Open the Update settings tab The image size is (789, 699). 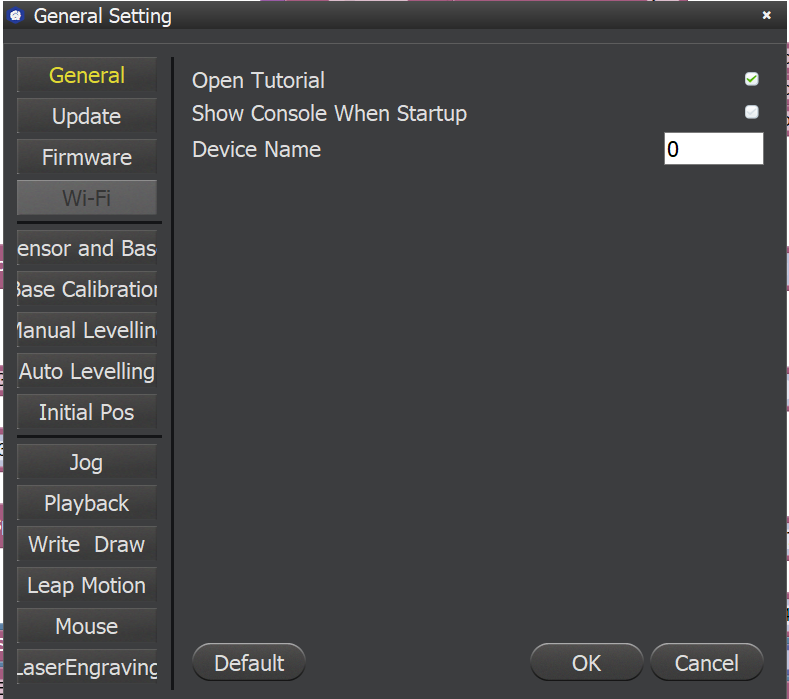(87, 117)
